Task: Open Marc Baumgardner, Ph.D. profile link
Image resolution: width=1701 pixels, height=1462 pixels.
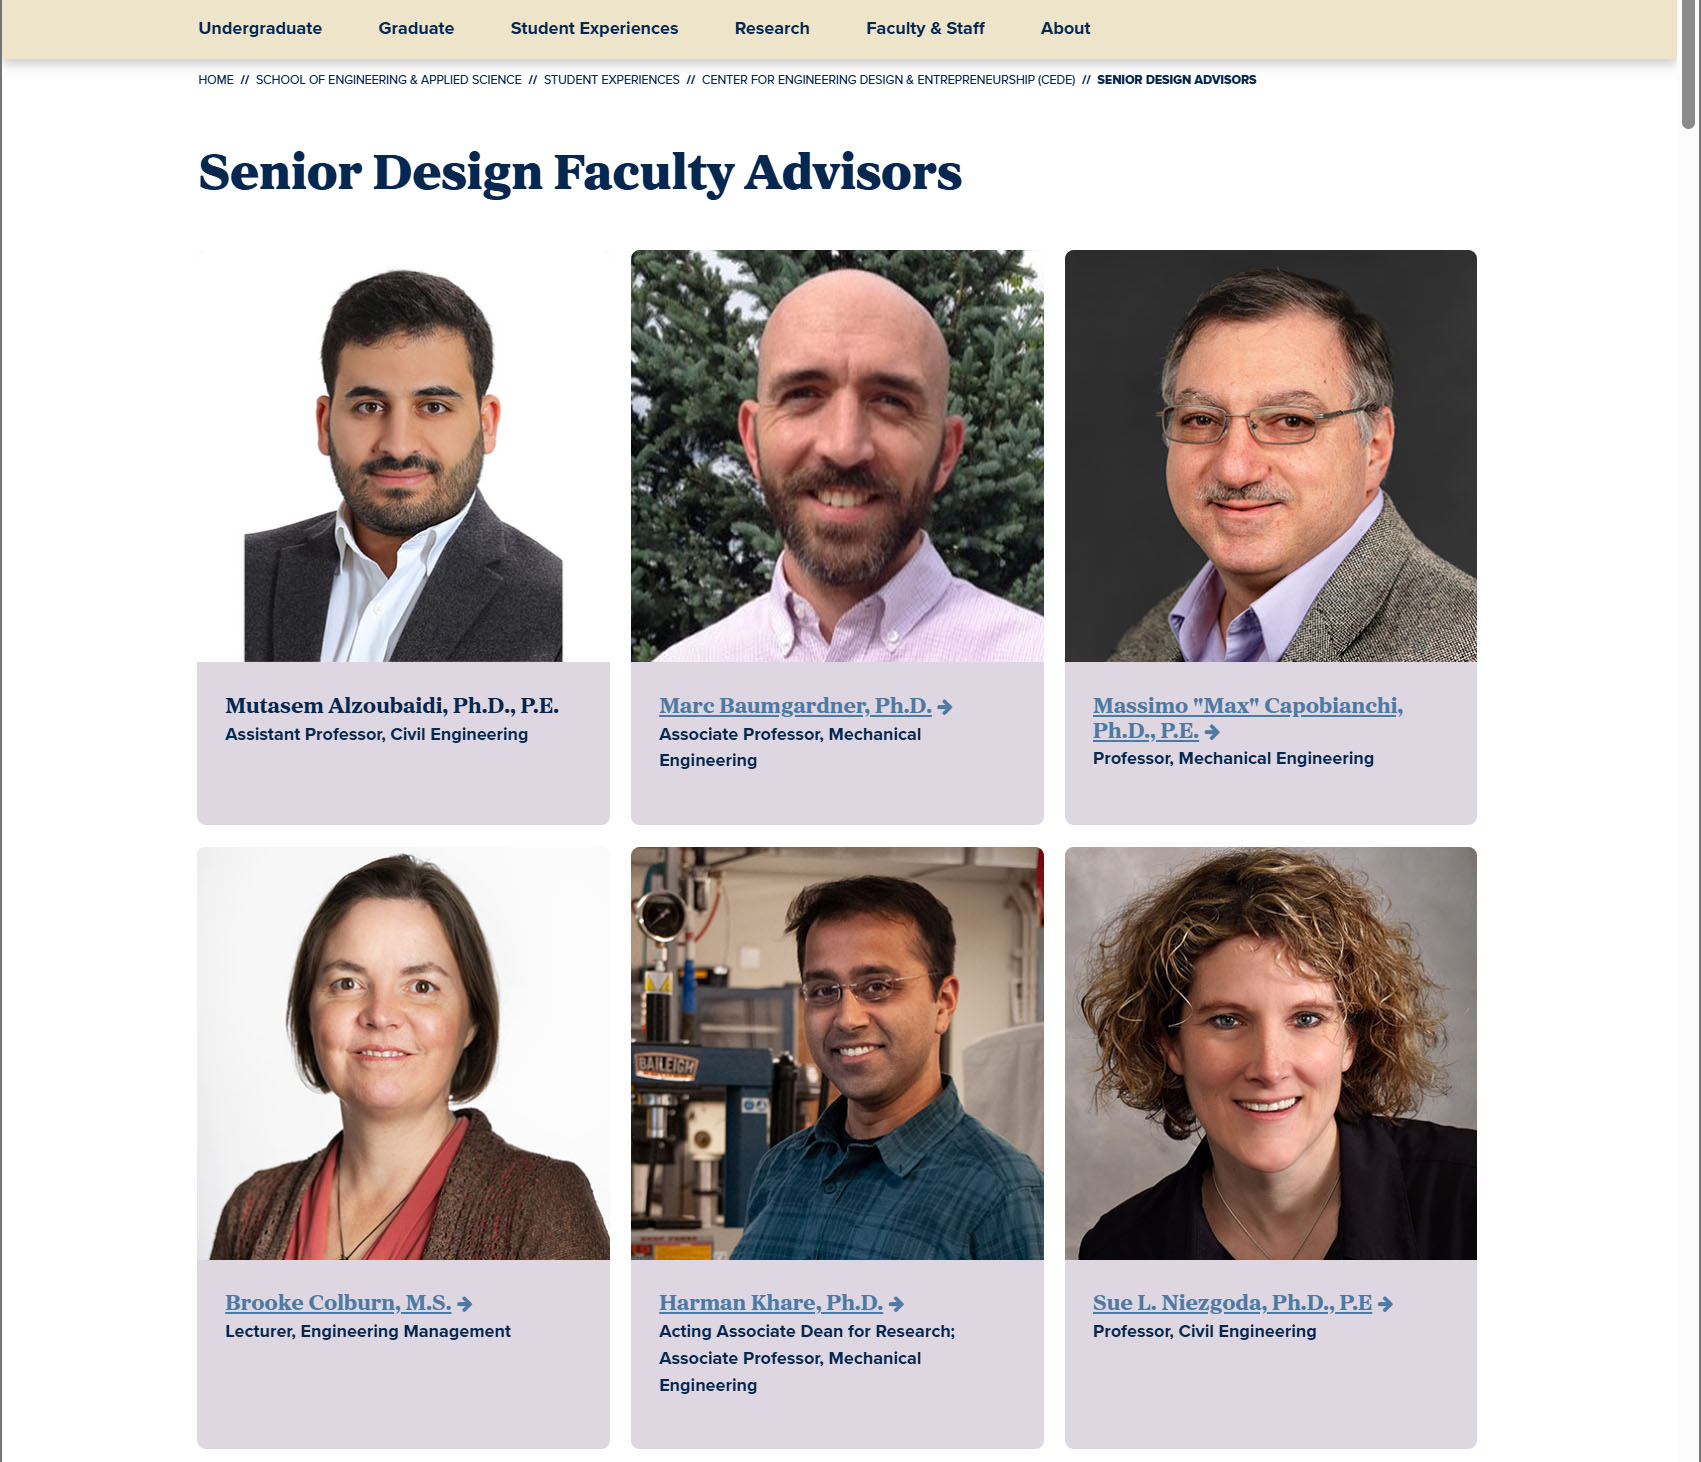Action: click(795, 706)
